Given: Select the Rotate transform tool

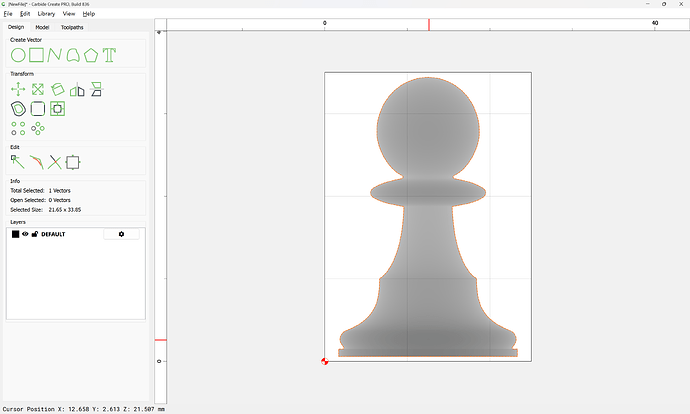Looking at the screenshot, I should [58, 90].
